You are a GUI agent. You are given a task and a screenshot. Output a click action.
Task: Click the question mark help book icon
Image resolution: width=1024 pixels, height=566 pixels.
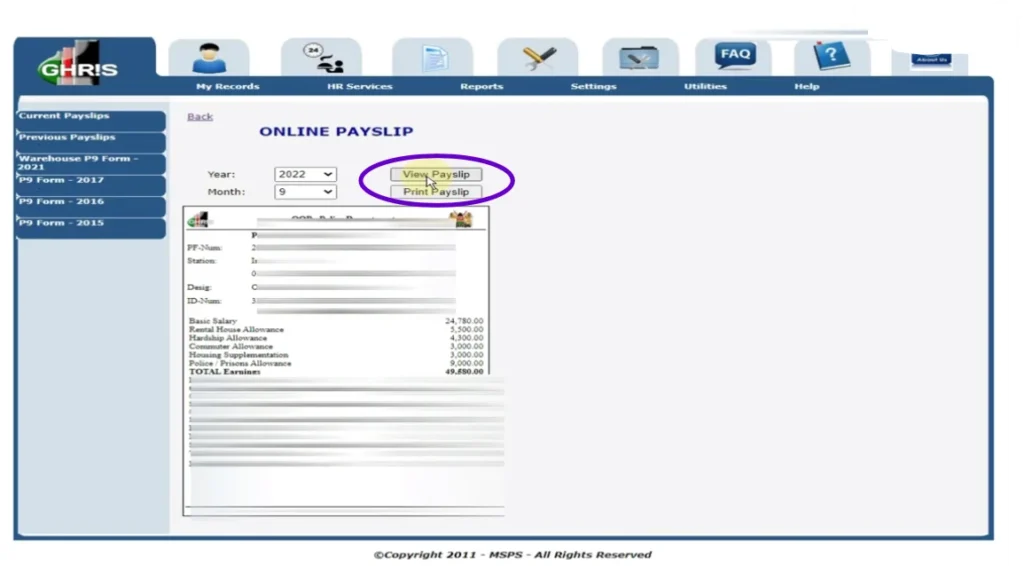click(829, 57)
